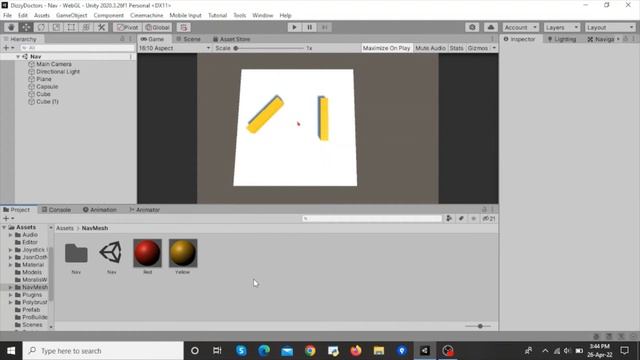The height and width of the screenshot is (360, 640).
Task: Open the File menu
Action: (7, 16)
